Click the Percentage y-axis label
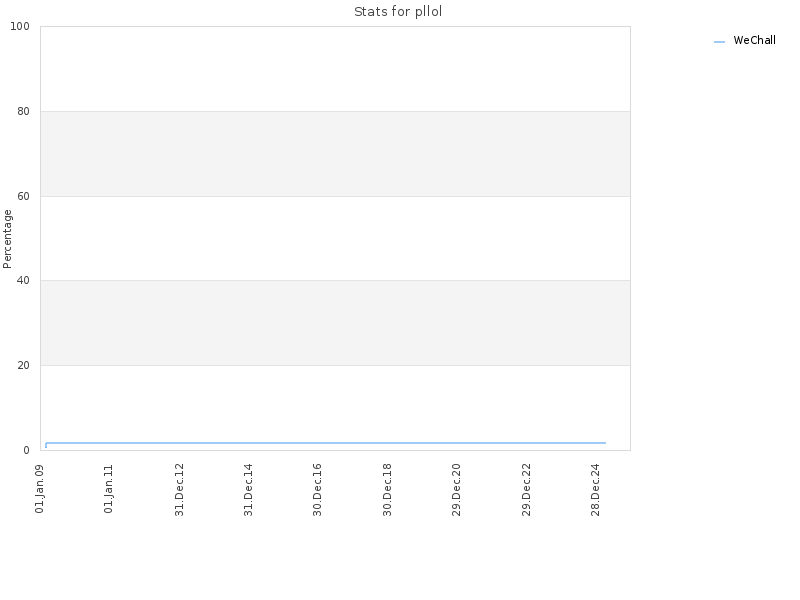The height and width of the screenshot is (600, 800). [x=7, y=239]
